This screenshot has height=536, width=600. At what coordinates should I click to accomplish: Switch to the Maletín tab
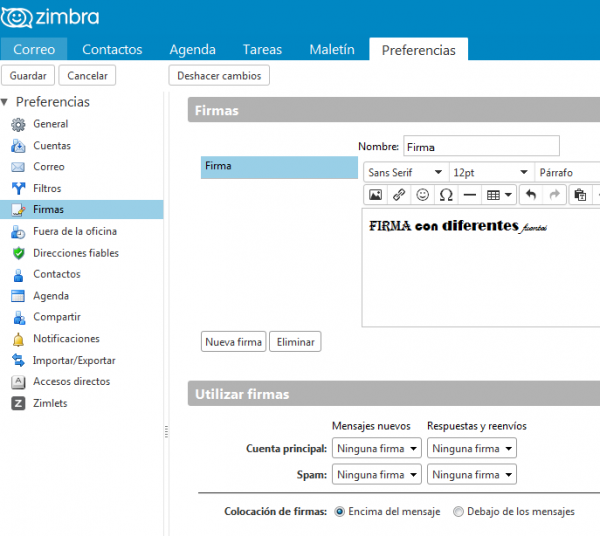coord(332,49)
